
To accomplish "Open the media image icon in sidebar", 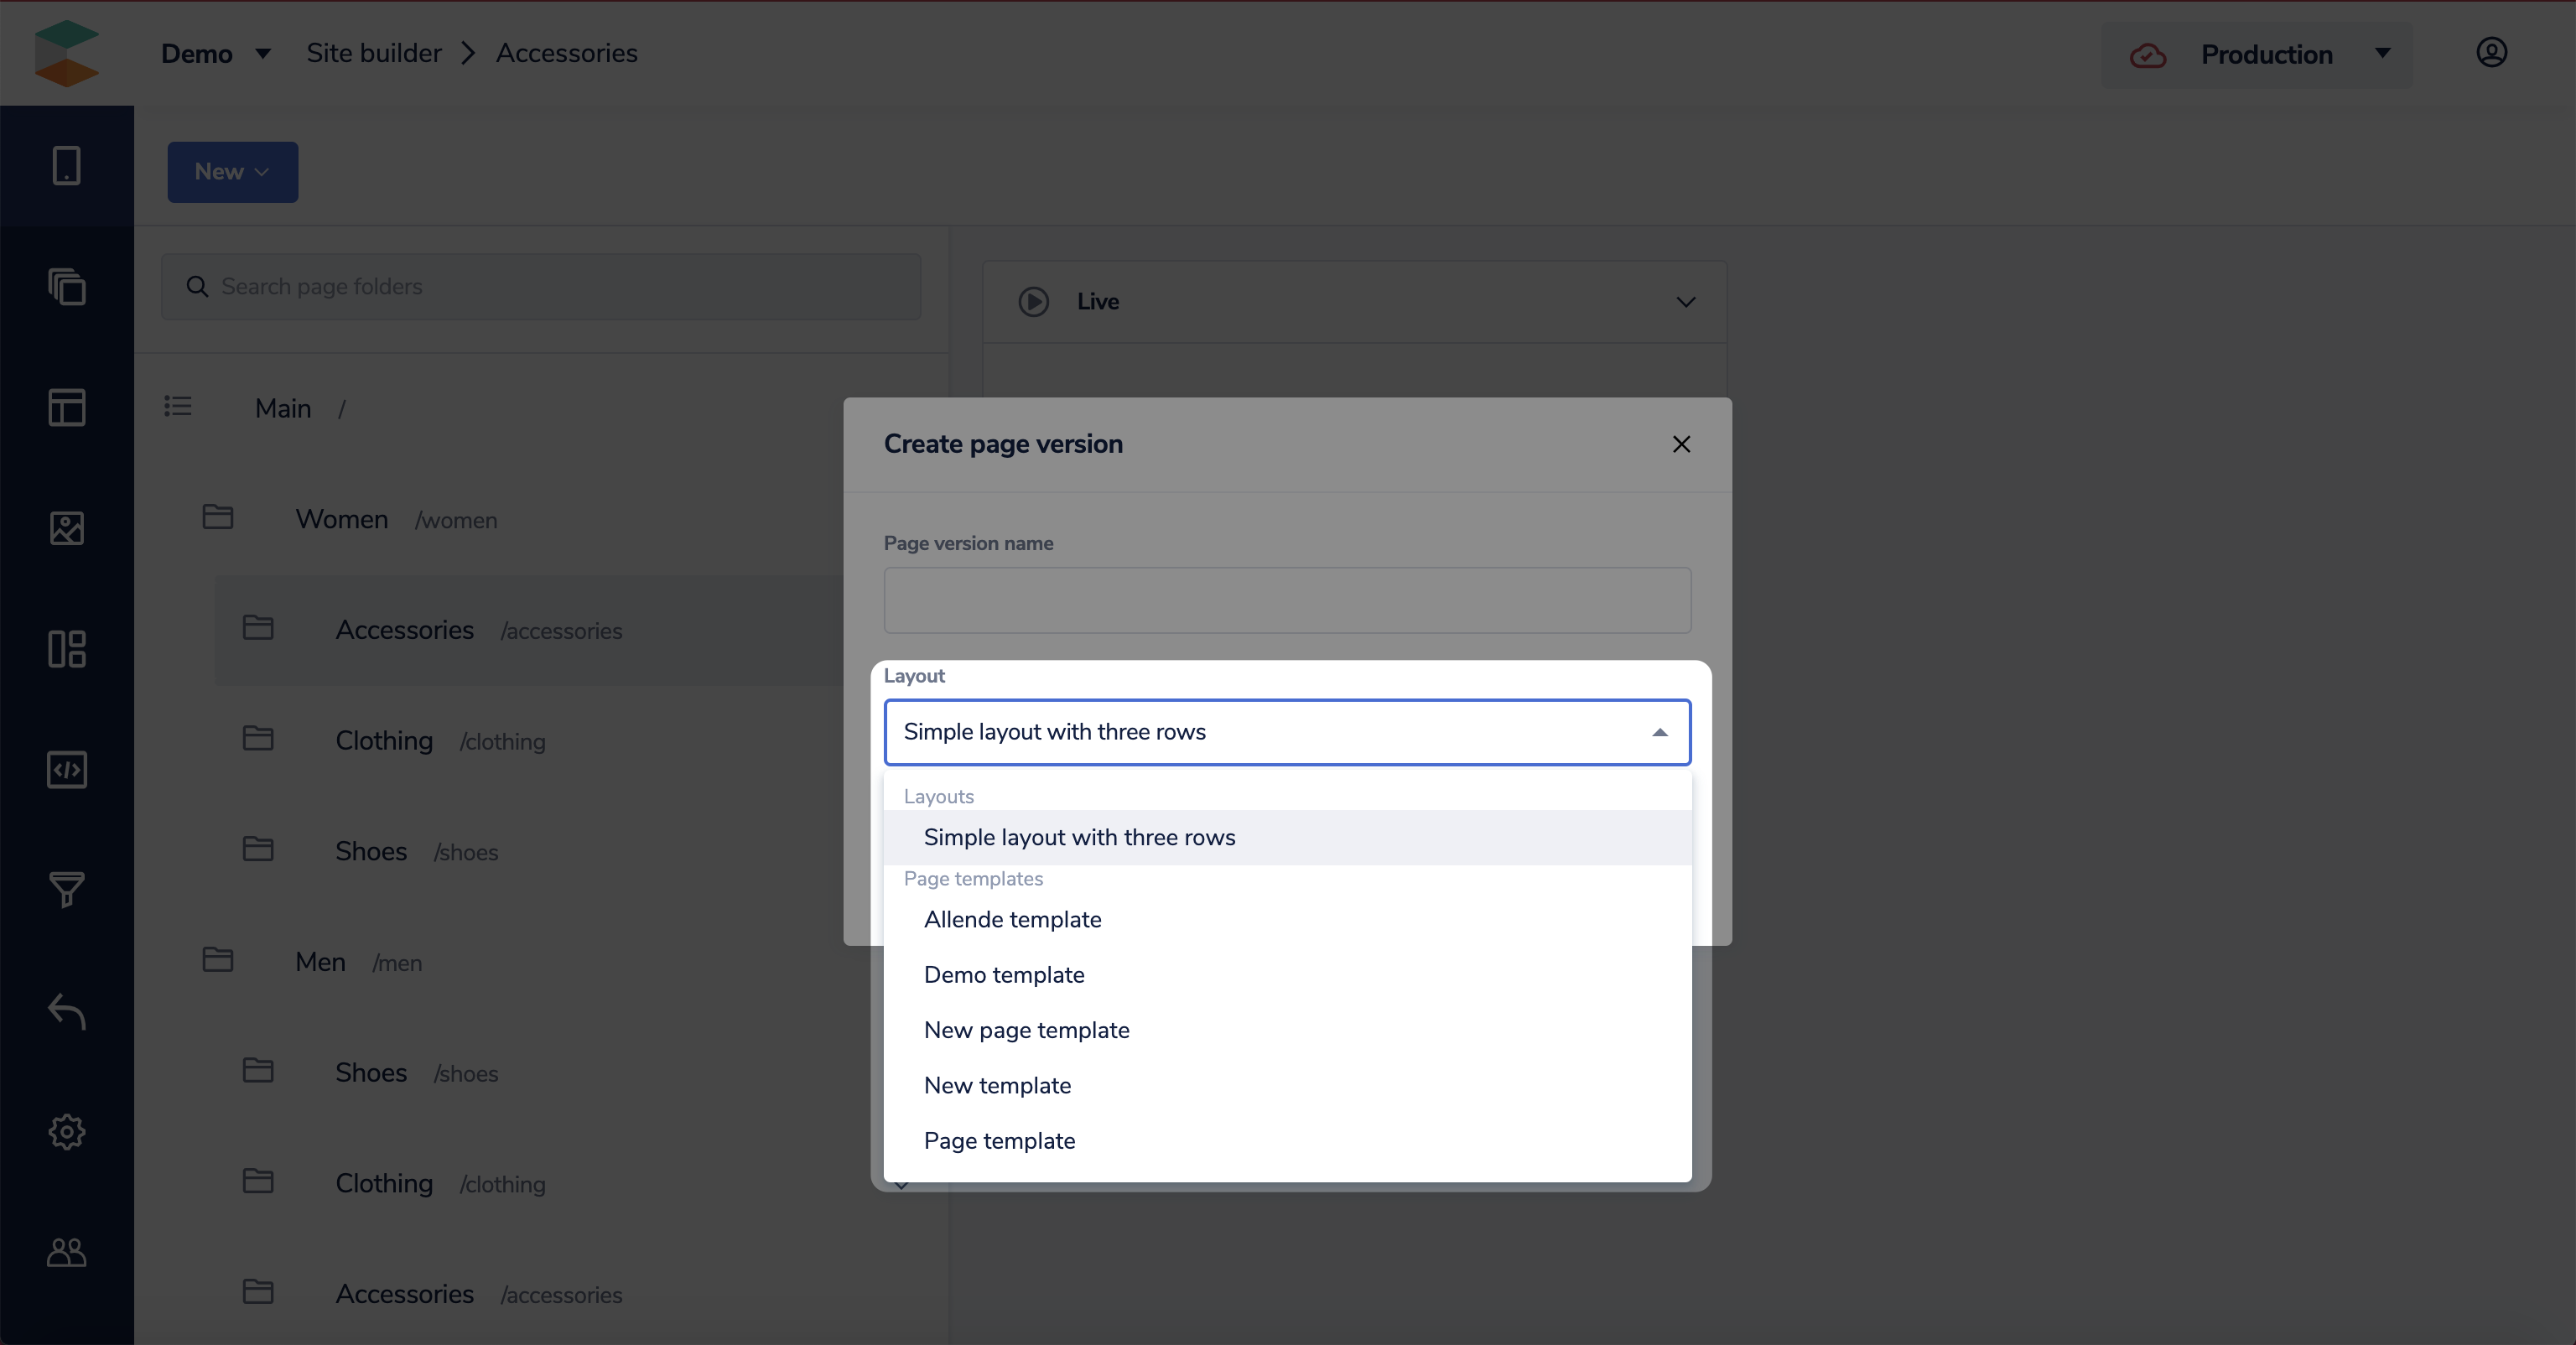I will (66, 528).
